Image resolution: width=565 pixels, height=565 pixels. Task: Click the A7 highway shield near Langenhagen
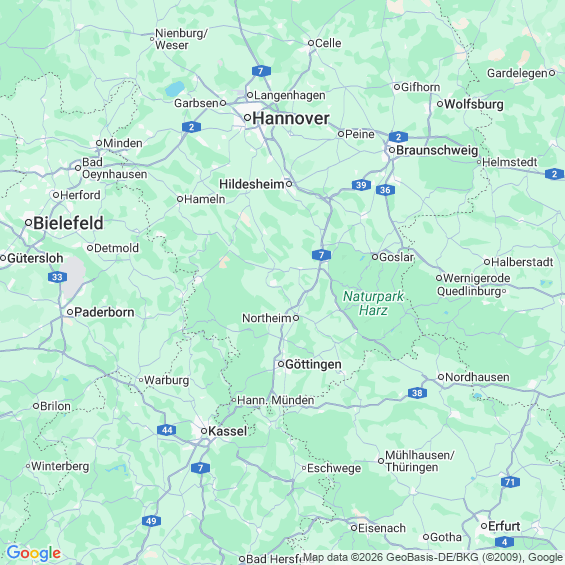[x=261, y=71]
